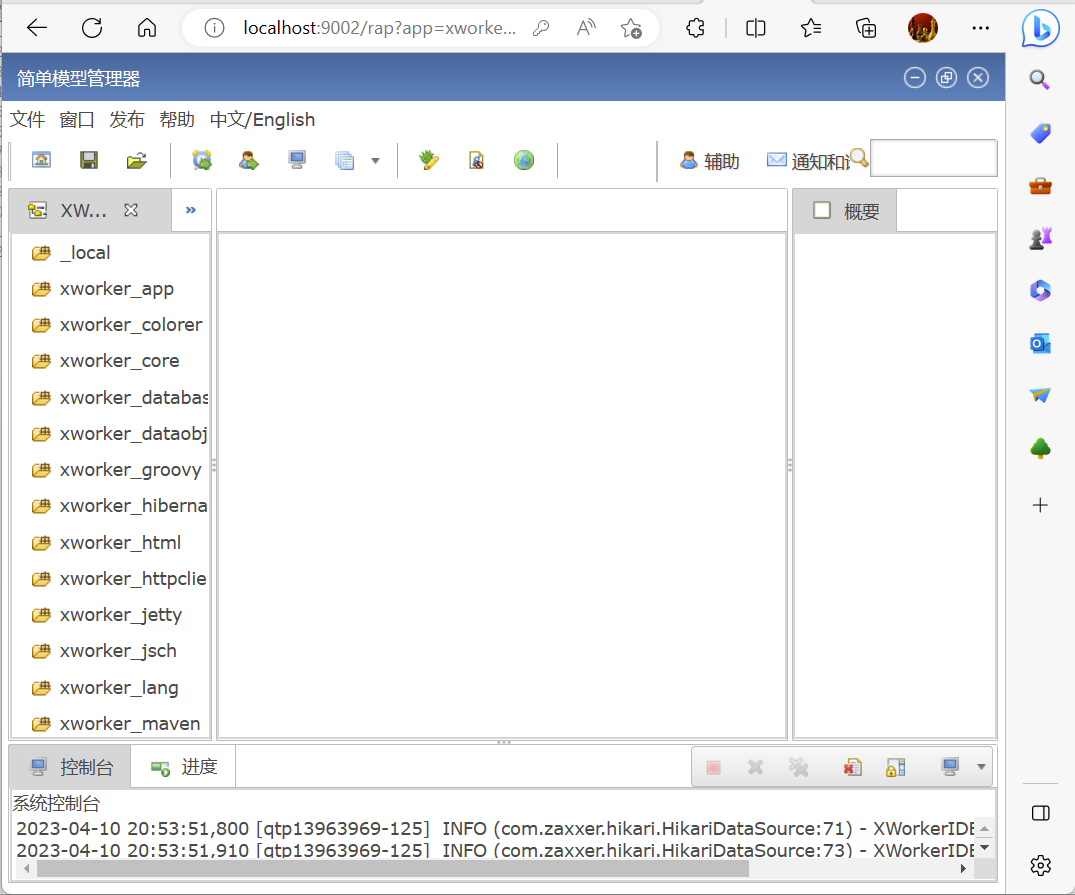Viewport: 1075px width, 895px height.
Task: Click the lock/scroll lock icon in console toolbar
Action: (x=895, y=767)
